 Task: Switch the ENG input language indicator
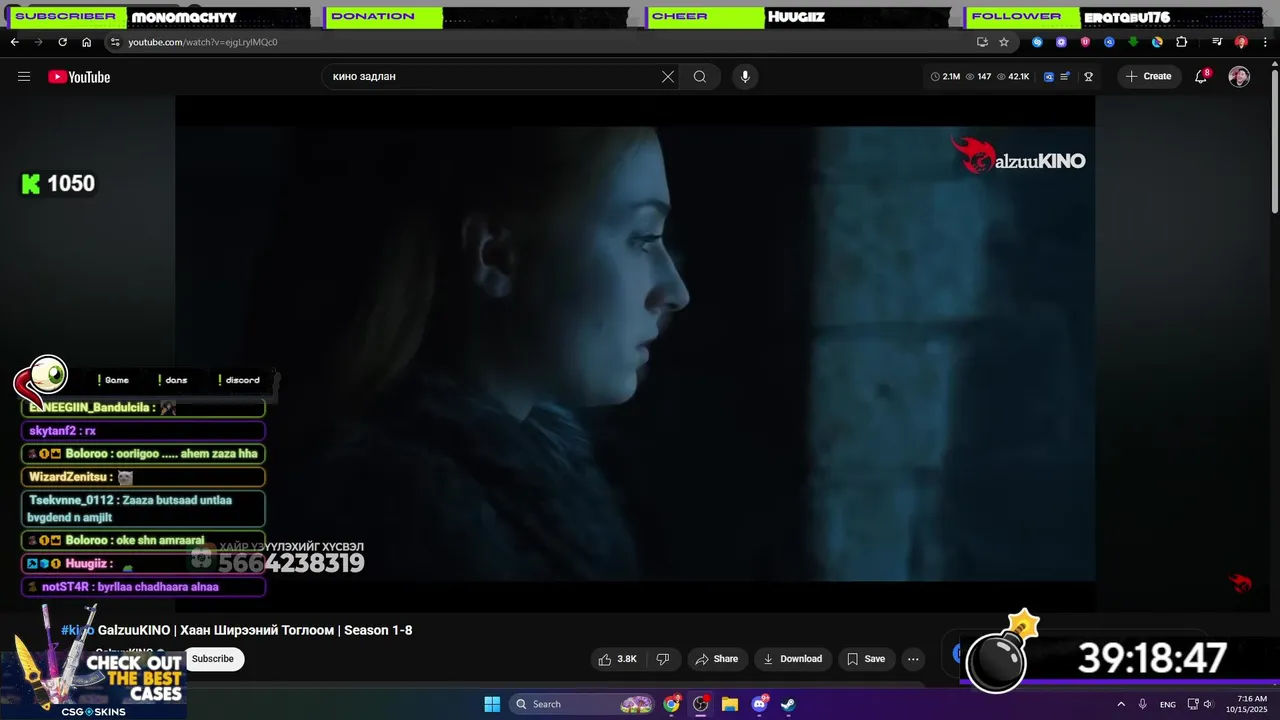tap(1168, 704)
